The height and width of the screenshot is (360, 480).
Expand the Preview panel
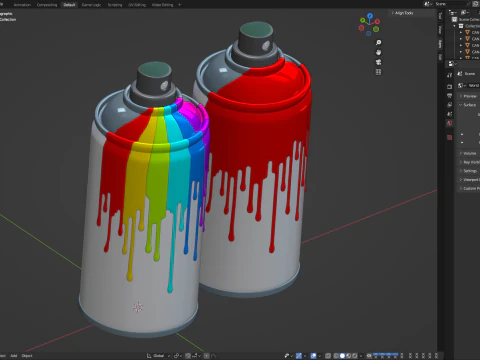click(469, 96)
